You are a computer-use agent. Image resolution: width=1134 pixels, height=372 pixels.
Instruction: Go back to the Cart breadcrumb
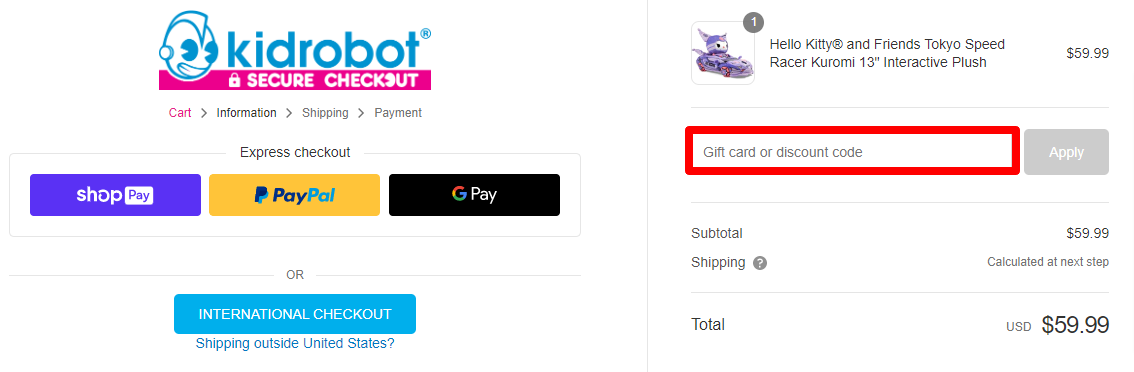[180, 113]
